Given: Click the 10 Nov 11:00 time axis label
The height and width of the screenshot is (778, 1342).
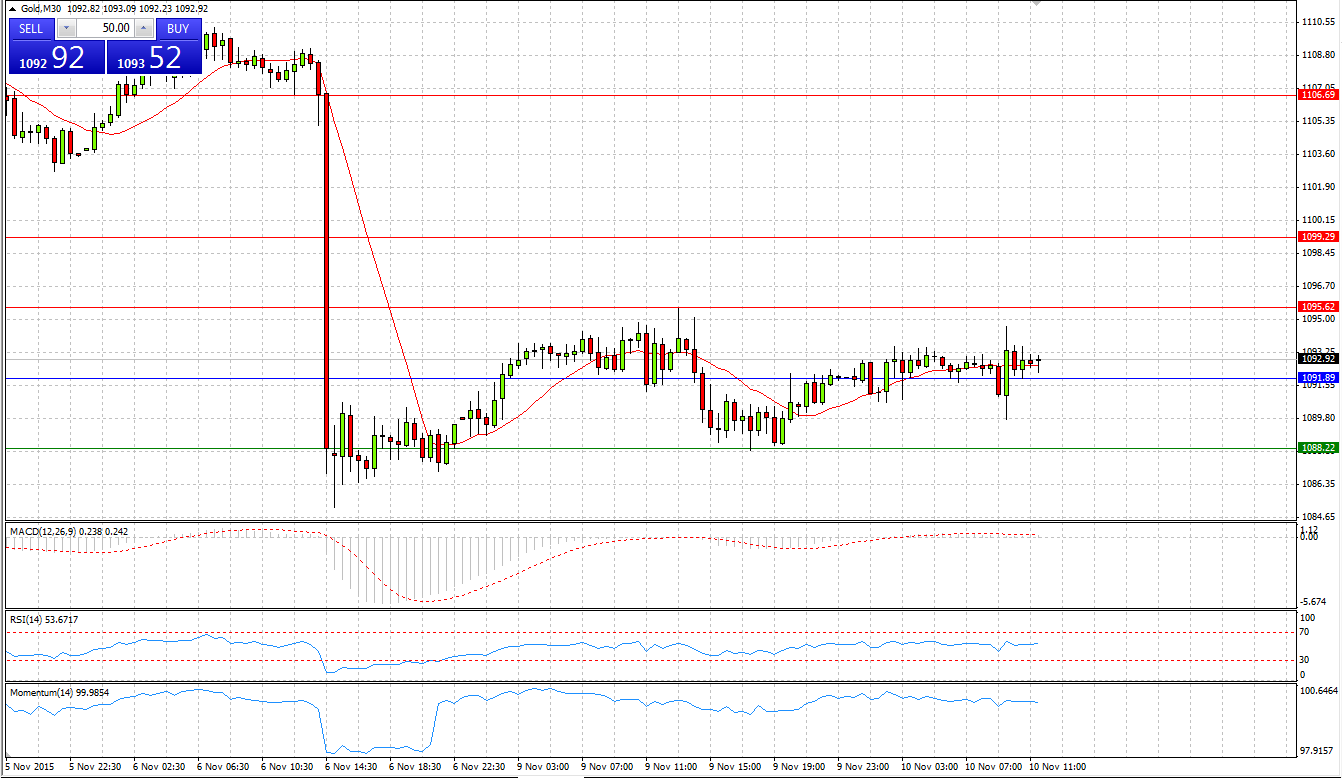Looking at the screenshot, I should (1059, 767).
